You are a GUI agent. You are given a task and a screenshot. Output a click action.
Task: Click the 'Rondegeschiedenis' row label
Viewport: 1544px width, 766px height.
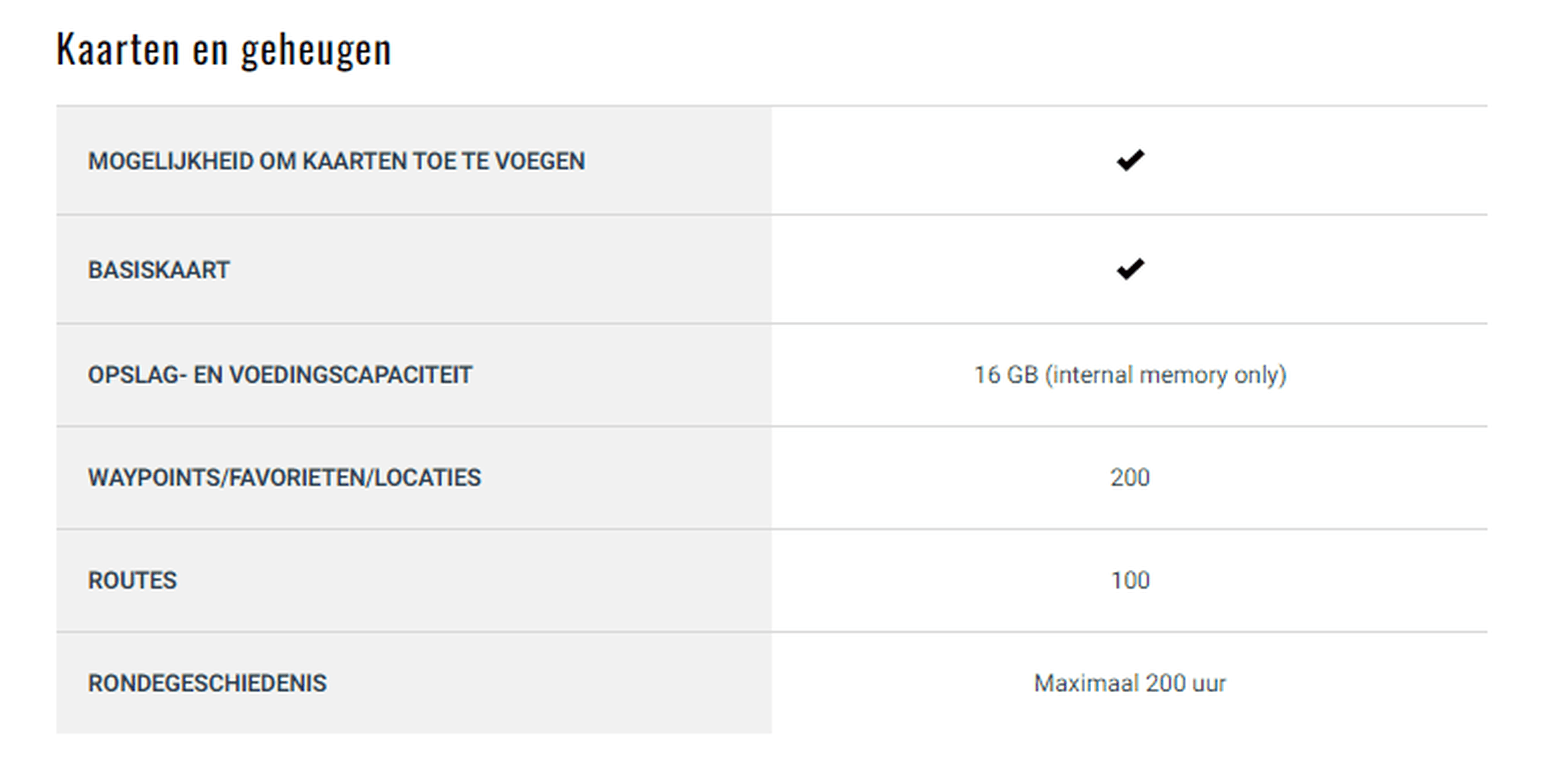click(207, 684)
